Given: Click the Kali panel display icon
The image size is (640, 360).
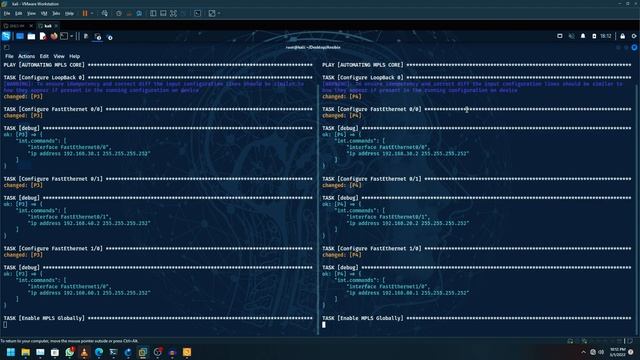Looking at the screenshot, I should pyautogui.click(x=560, y=36).
